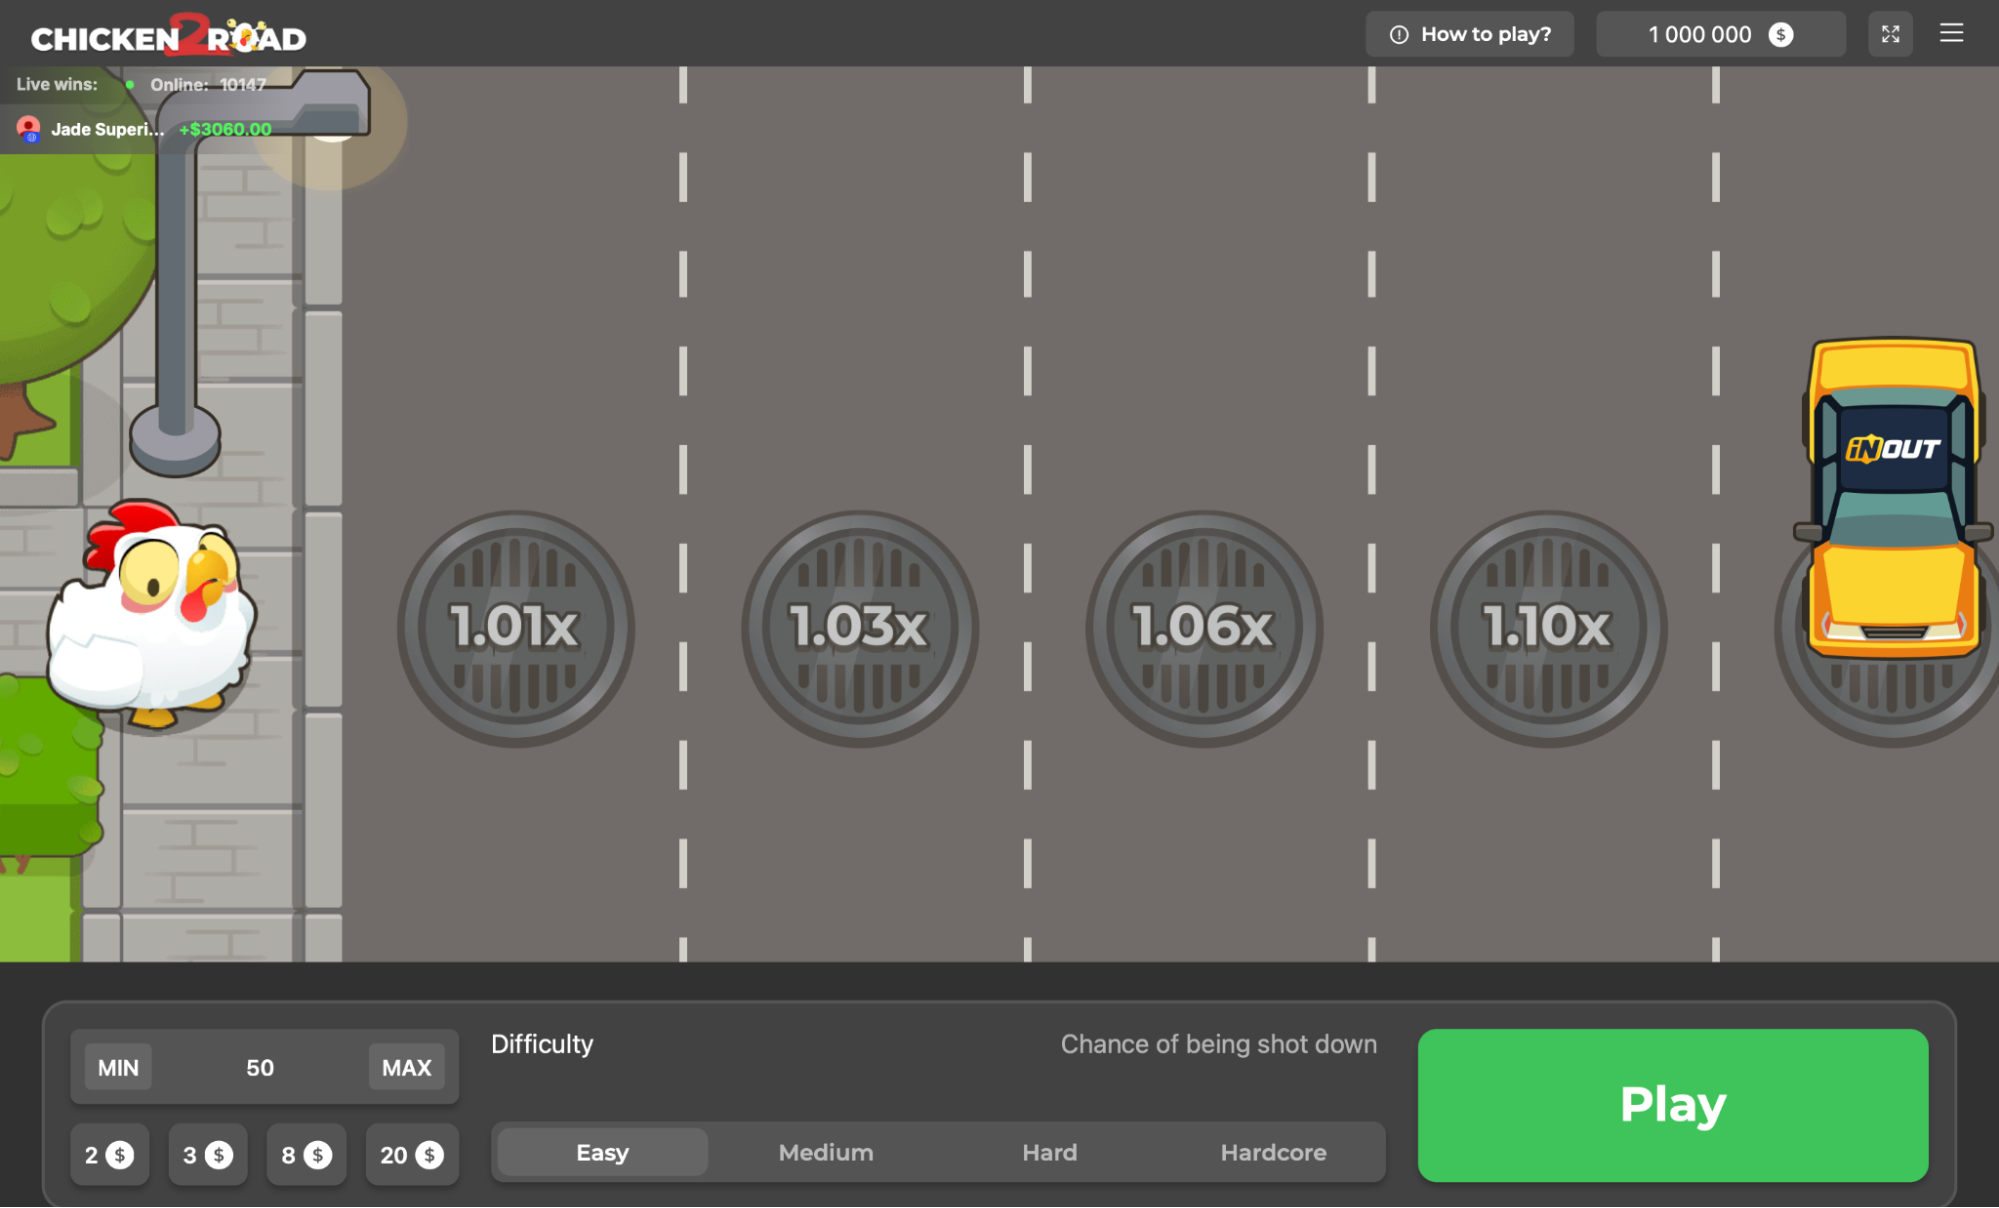Click the 1.06x manhole cover
1999x1208 pixels.
click(1204, 628)
